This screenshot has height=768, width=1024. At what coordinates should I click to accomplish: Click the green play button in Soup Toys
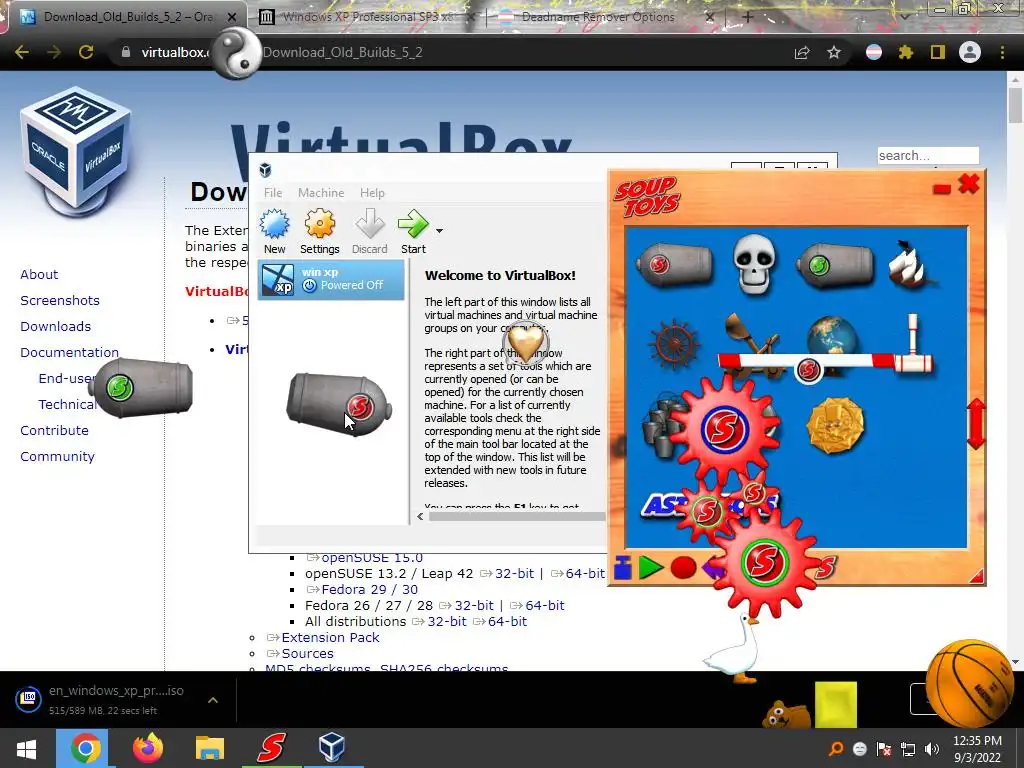pyautogui.click(x=650, y=568)
